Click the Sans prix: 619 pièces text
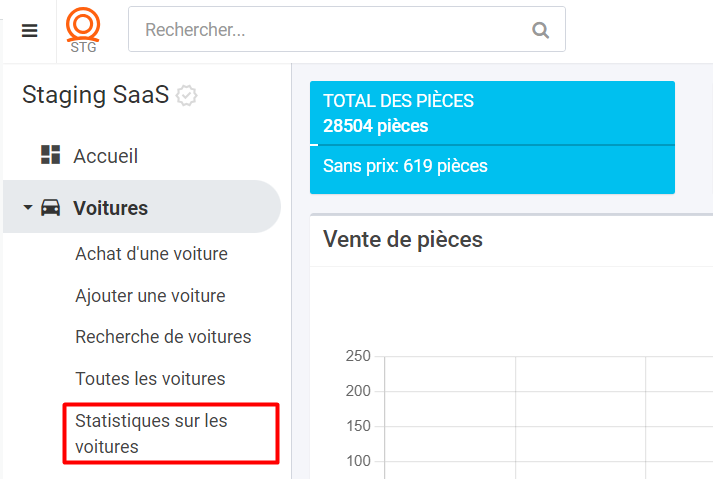Screen dimensions: 713x479 coord(405,166)
